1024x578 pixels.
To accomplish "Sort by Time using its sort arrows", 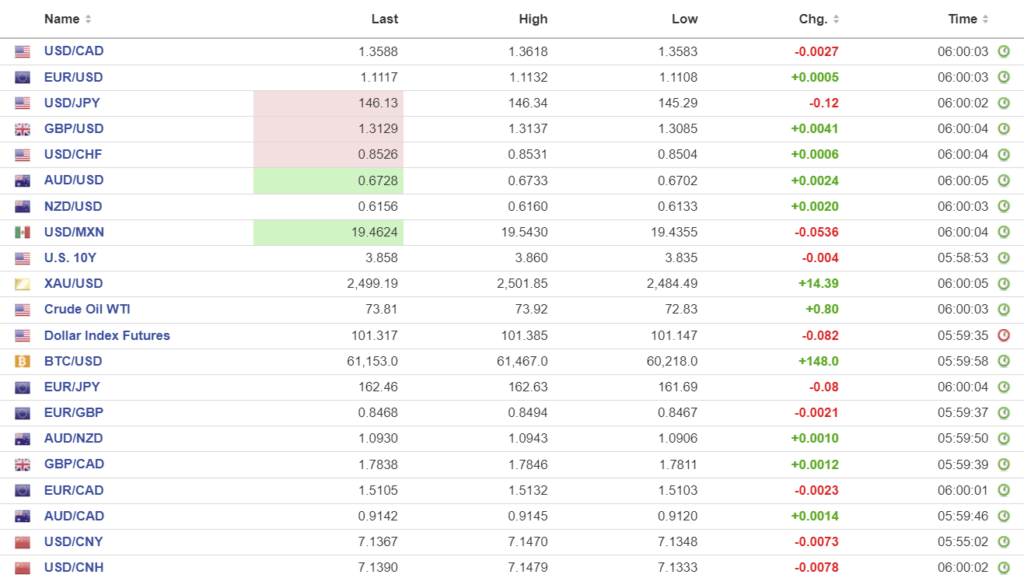I will (x=986, y=19).
